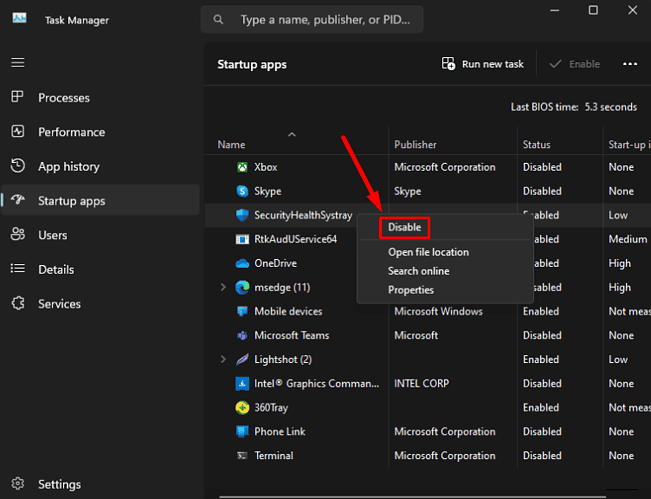Expand the msedge (11) group
This screenshot has width=651, height=499.
(223, 287)
